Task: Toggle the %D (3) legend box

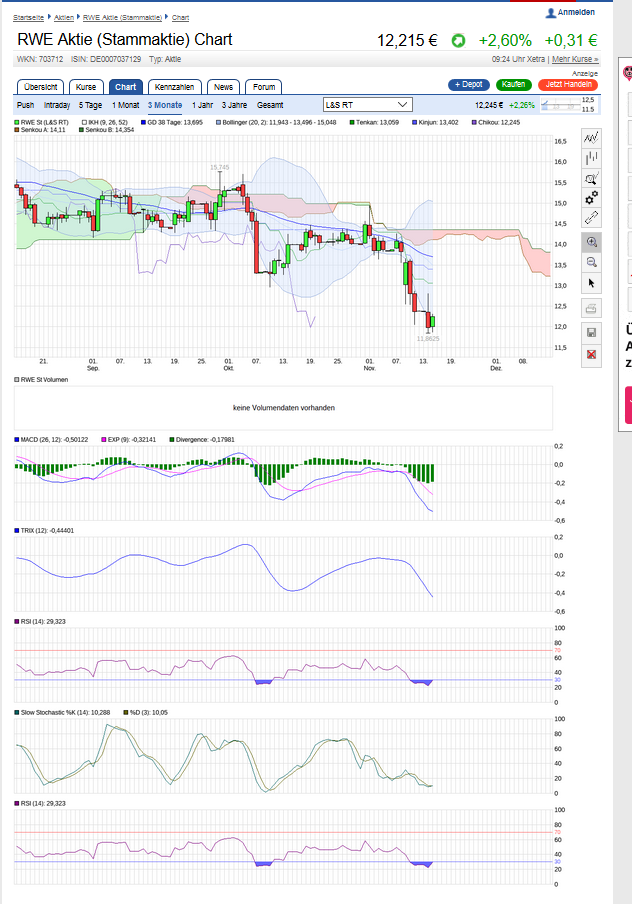Action: point(126,713)
